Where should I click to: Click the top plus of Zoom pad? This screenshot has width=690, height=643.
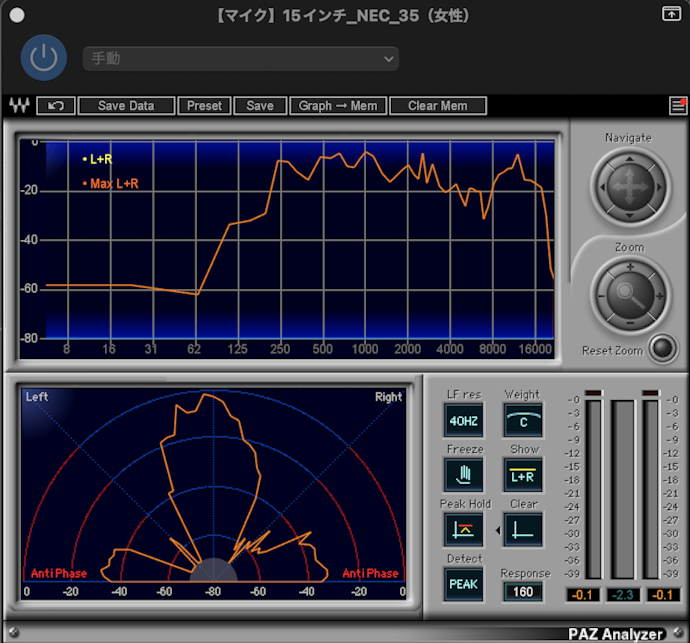click(x=630, y=267)
